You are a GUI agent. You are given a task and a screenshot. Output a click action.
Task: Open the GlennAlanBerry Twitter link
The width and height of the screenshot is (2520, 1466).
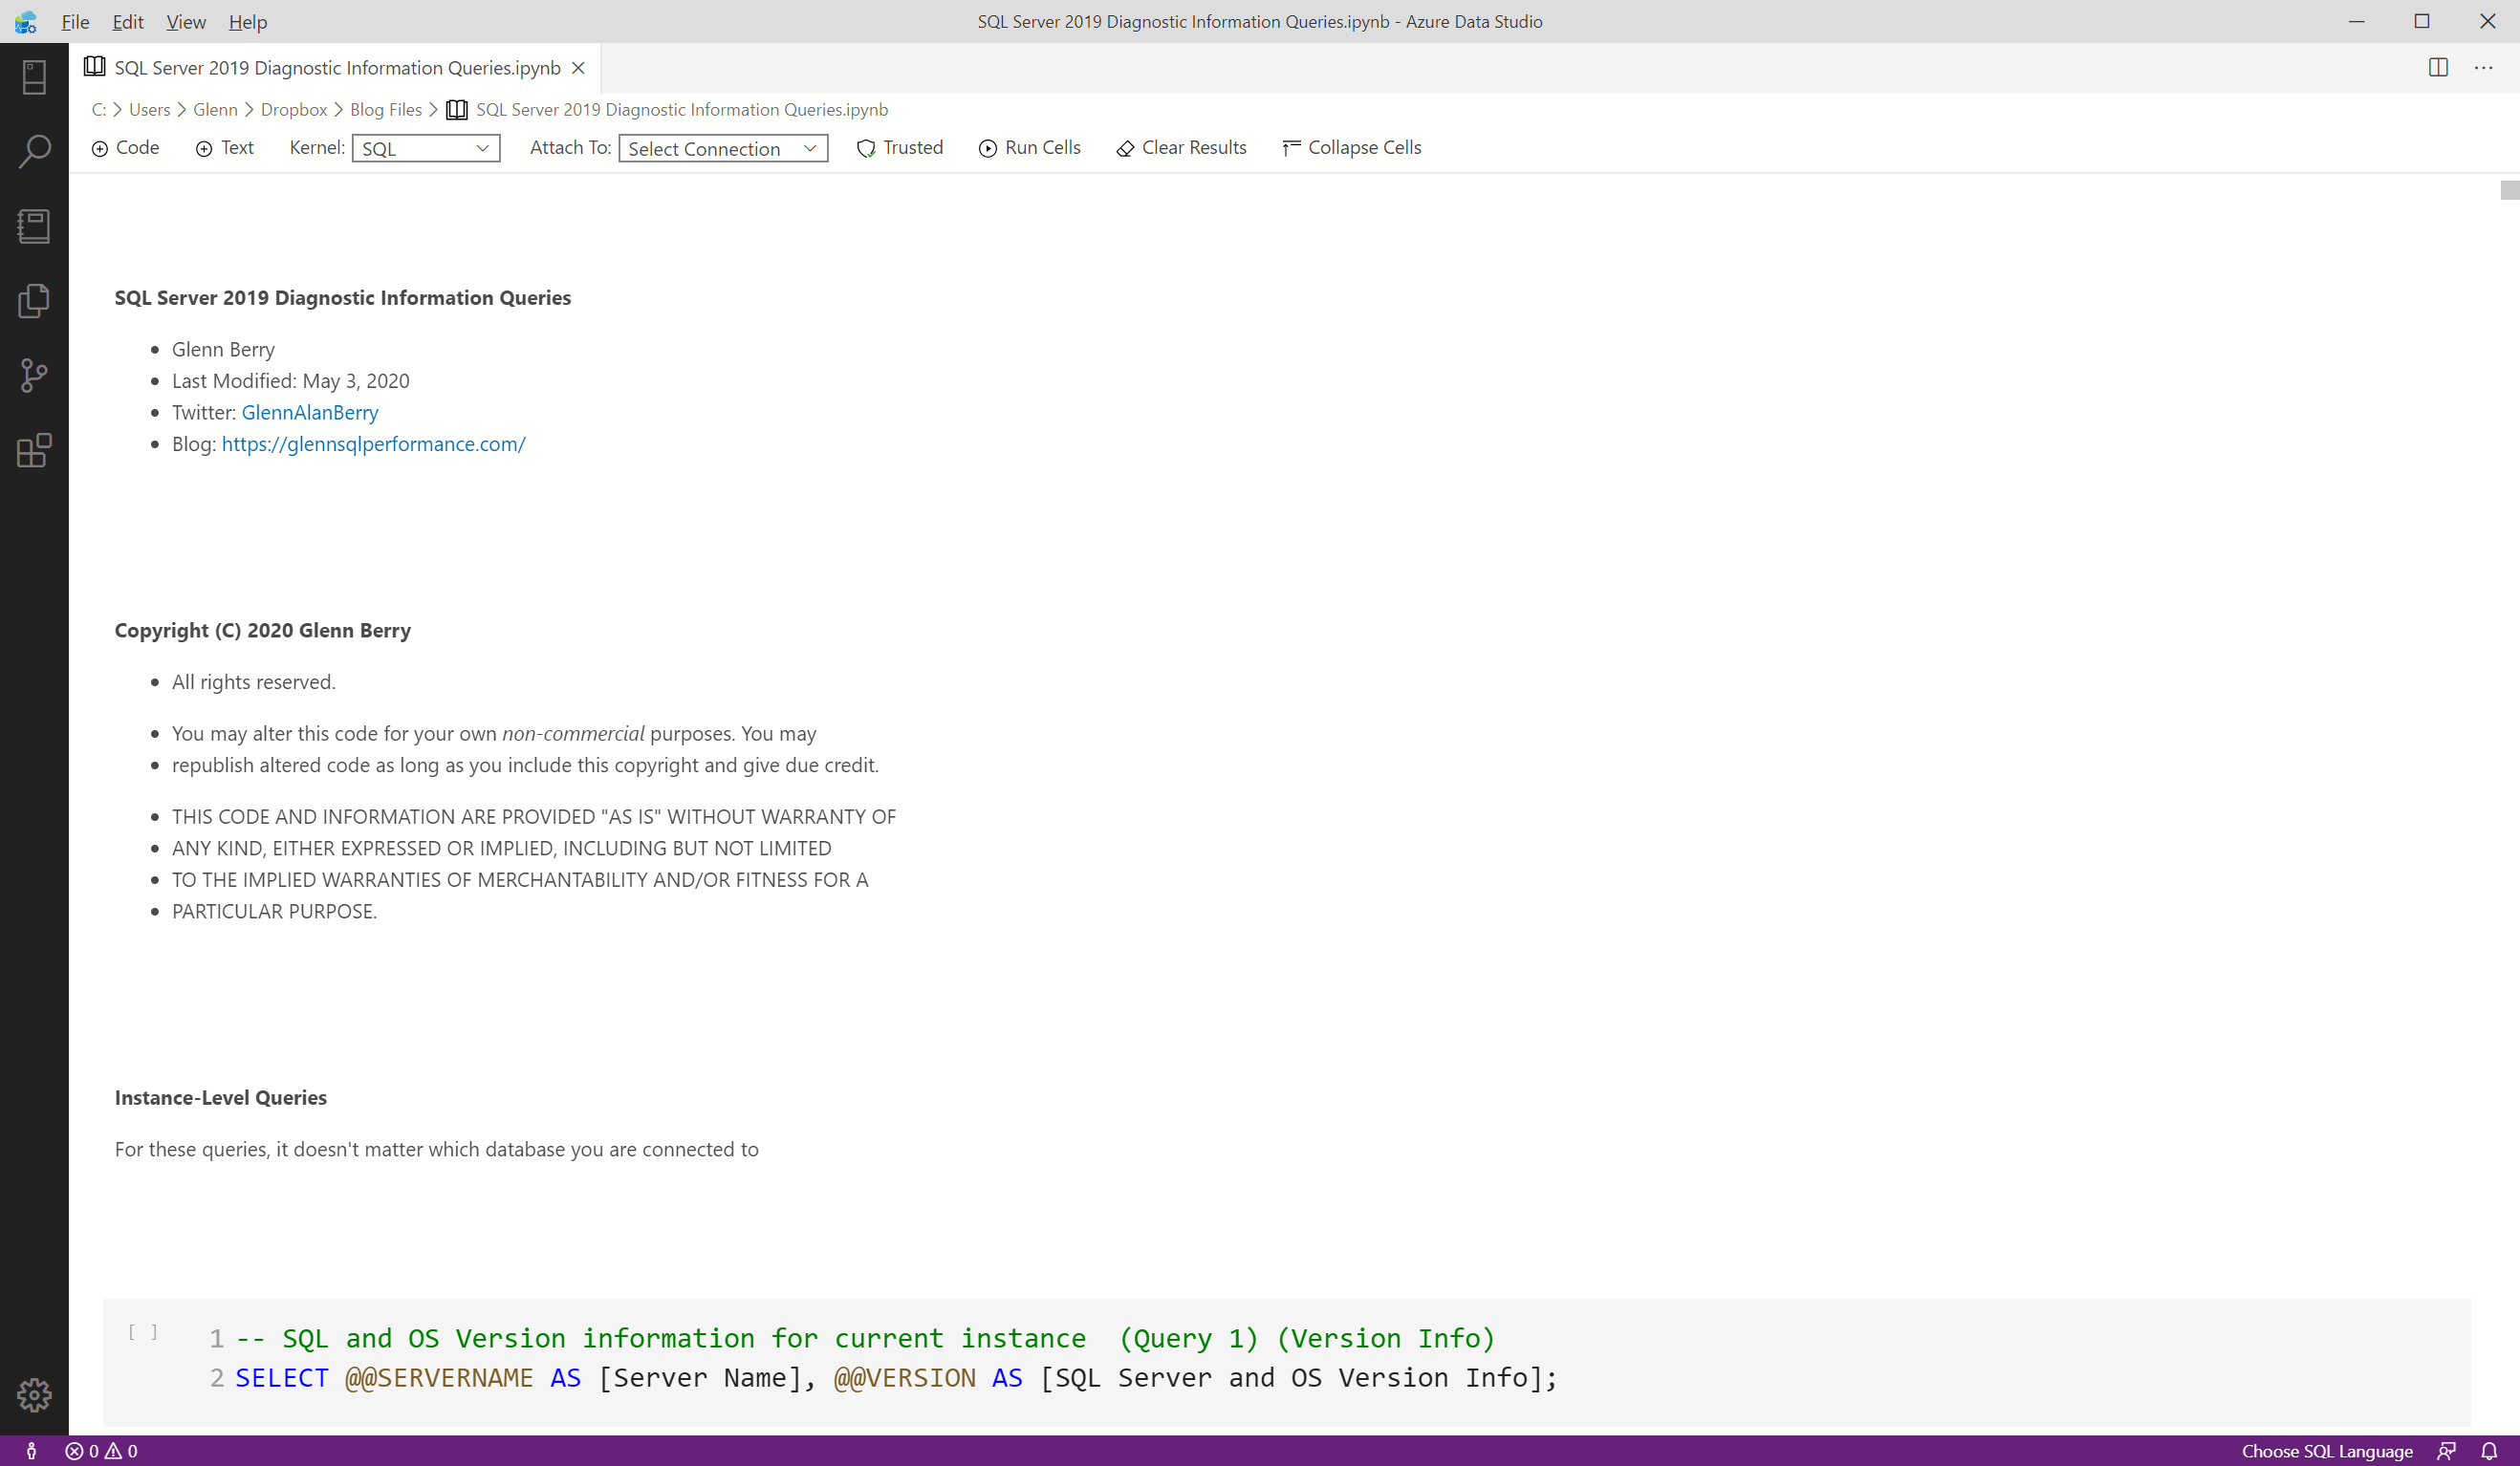(x=310, y=412)
